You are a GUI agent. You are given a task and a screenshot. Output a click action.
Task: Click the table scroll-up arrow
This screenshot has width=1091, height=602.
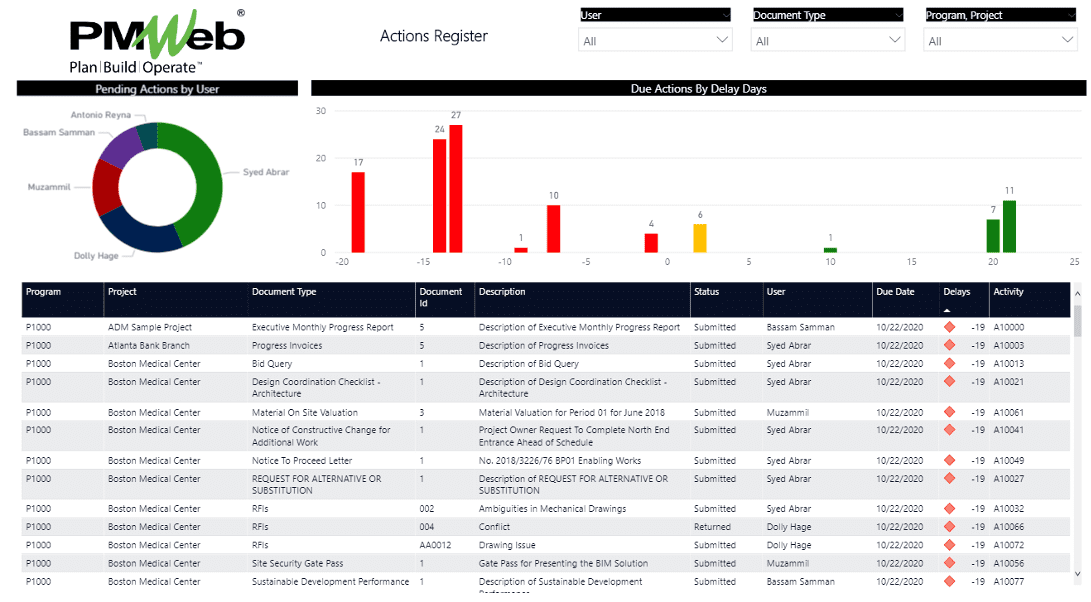1077,293
